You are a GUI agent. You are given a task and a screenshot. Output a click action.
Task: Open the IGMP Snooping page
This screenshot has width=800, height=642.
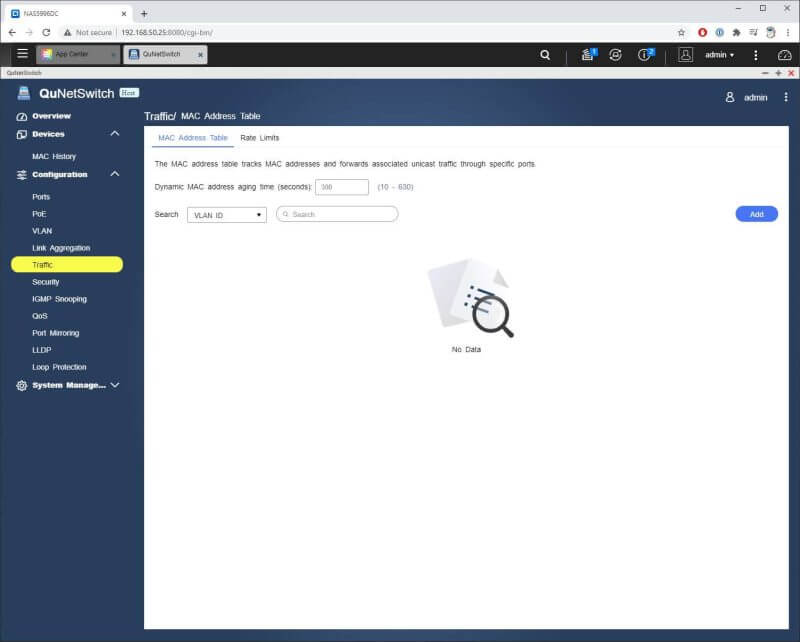pyautogui.click(x=59, y=299)
